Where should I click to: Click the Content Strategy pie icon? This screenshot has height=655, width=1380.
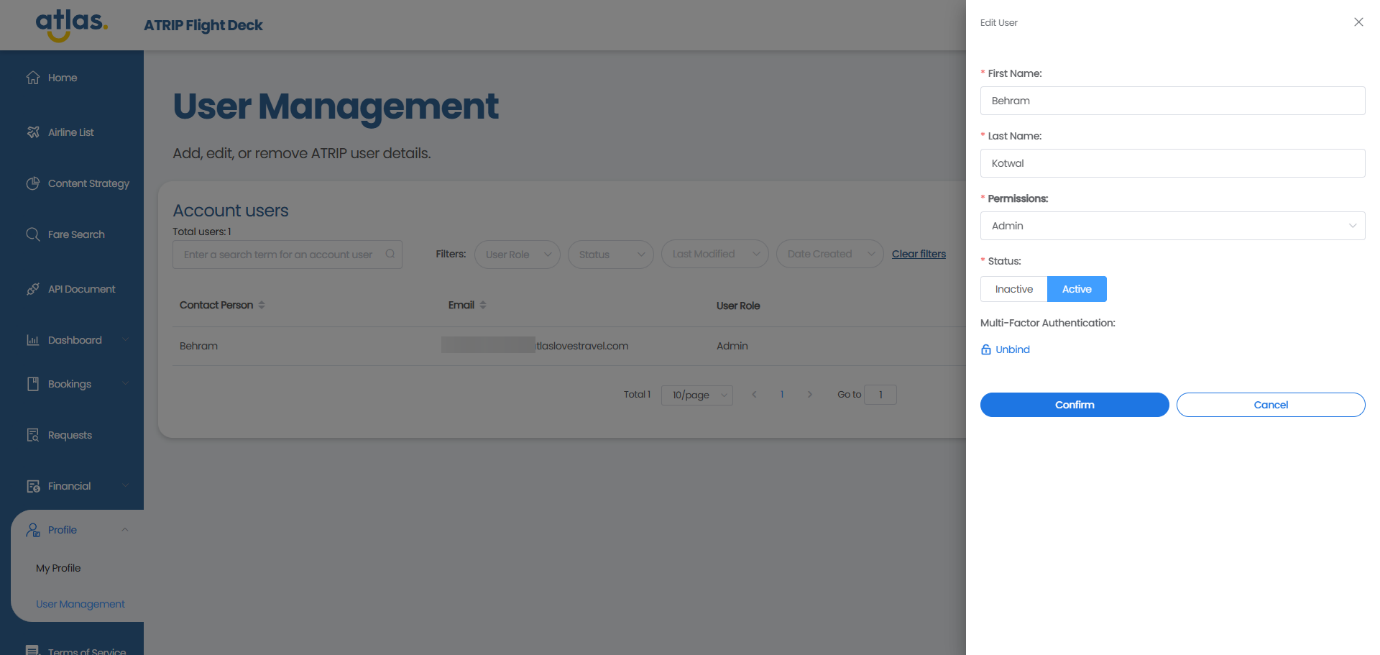click(33, 184)
